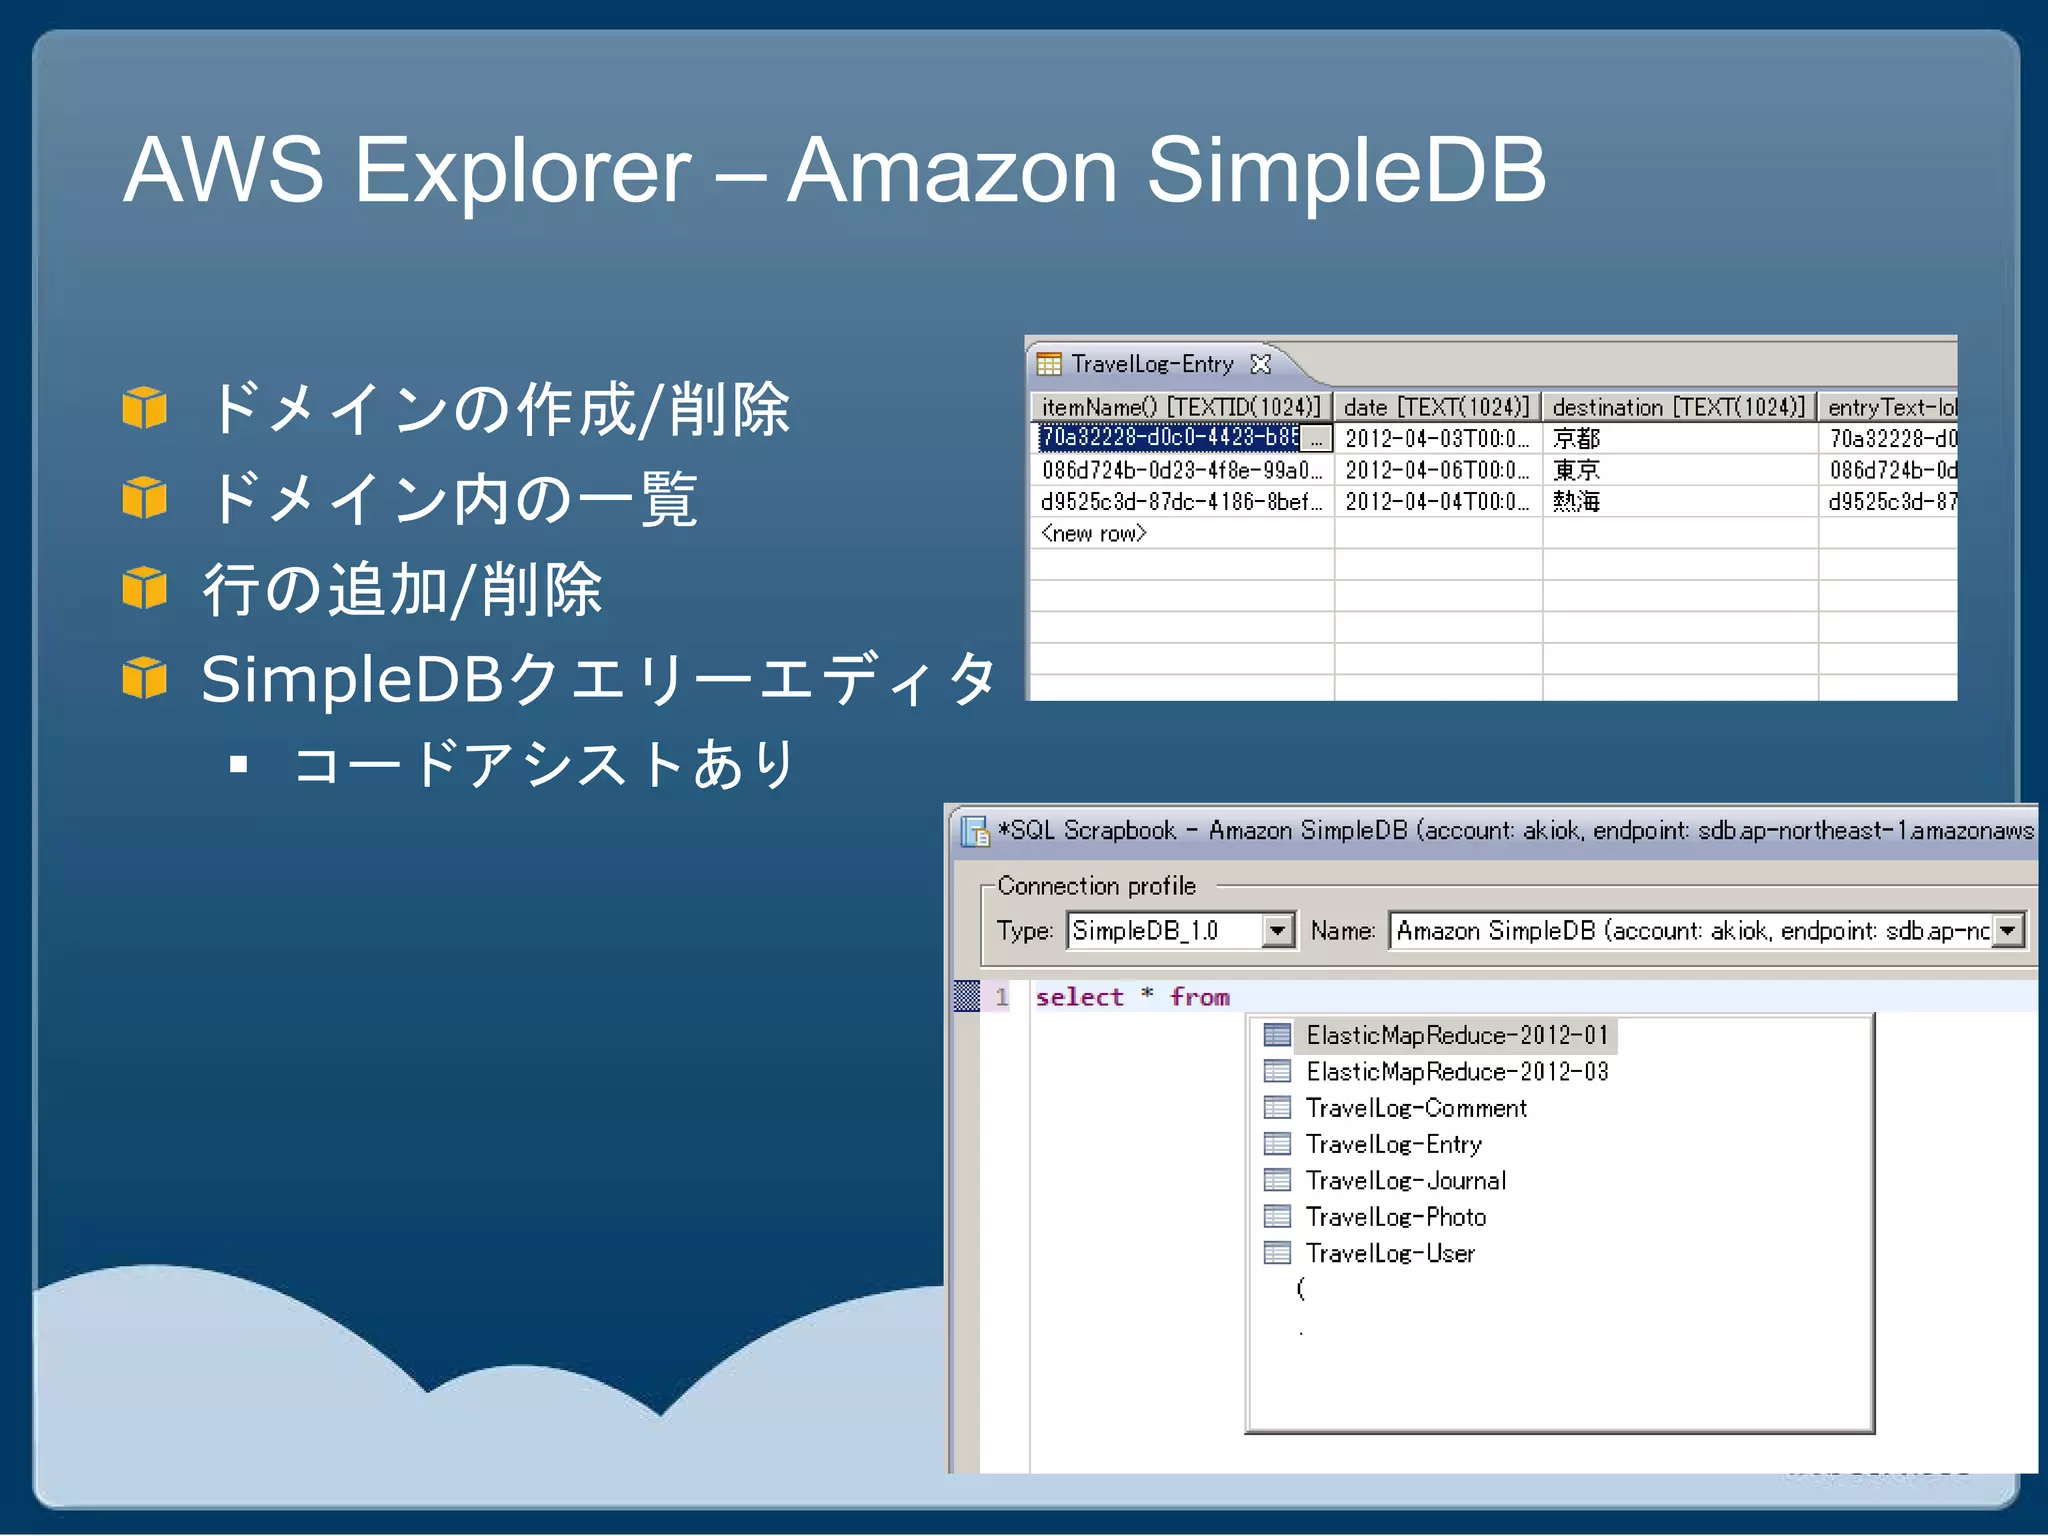Click the TravelLog-Comment table icon
This screenshot has height=1536, width=2048.
tap(1277, 1108)
